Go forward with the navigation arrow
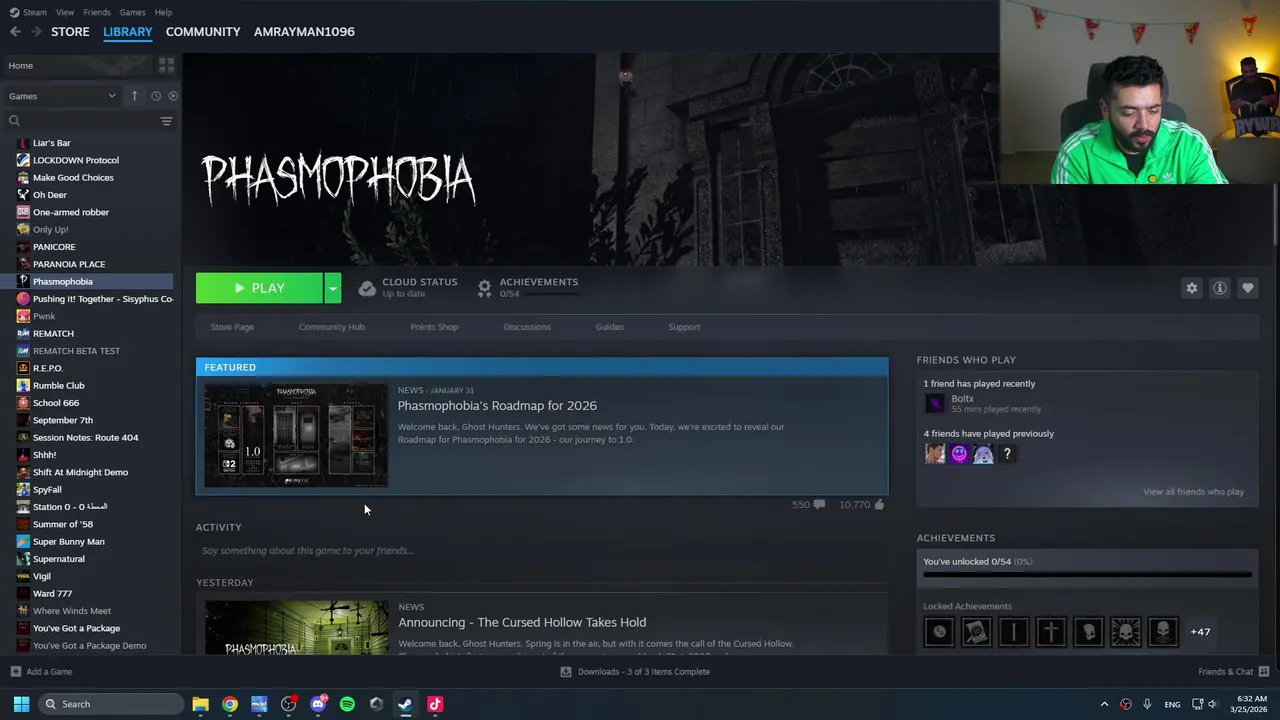 tap(37, 32)
